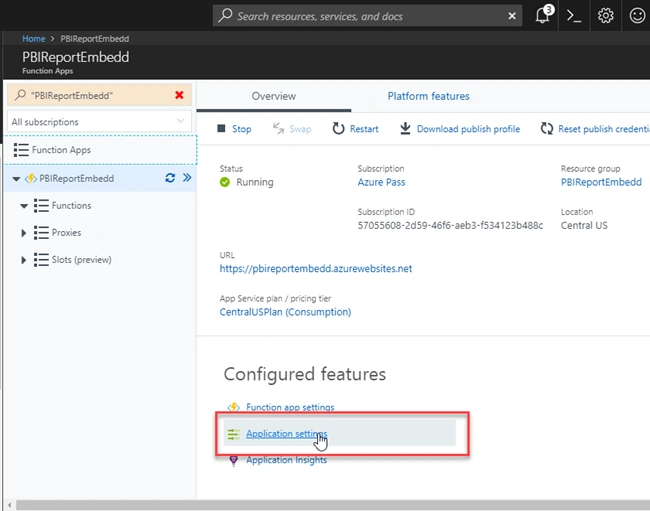Clear the function app filter red X
650x511 pixels.
click(179, 95)
